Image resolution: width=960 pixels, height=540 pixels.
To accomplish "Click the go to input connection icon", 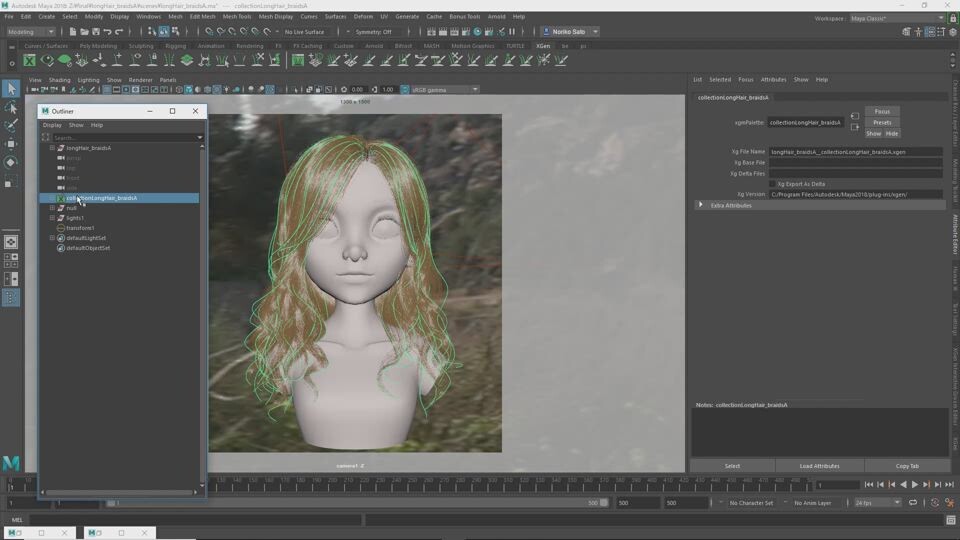I will [855, 116].
